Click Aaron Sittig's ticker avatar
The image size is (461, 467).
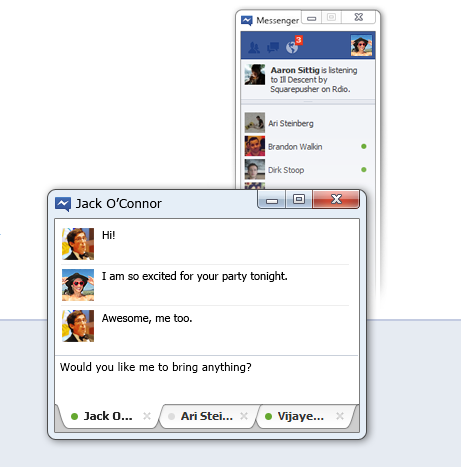click(255, 74)
